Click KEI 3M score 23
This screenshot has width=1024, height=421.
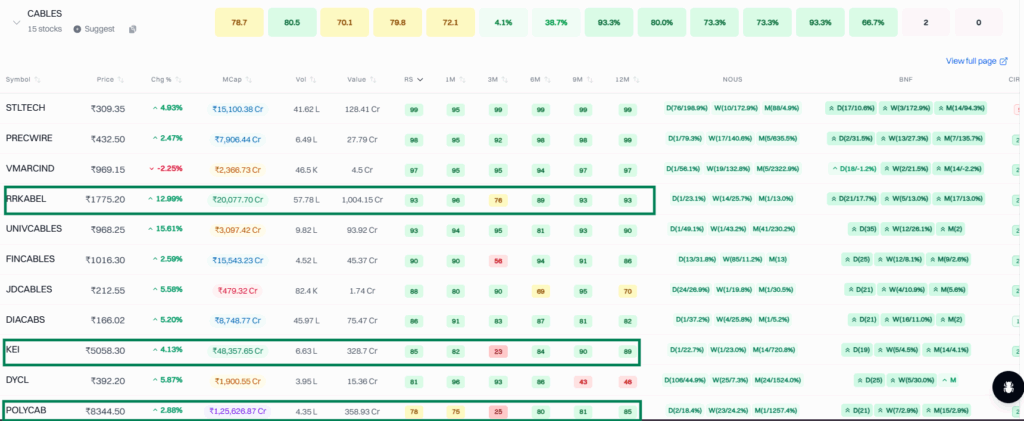click(x=498, y=351)
